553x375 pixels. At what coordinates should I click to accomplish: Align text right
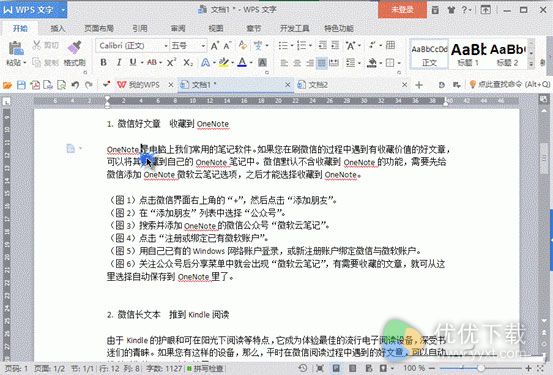coord(310,63)
